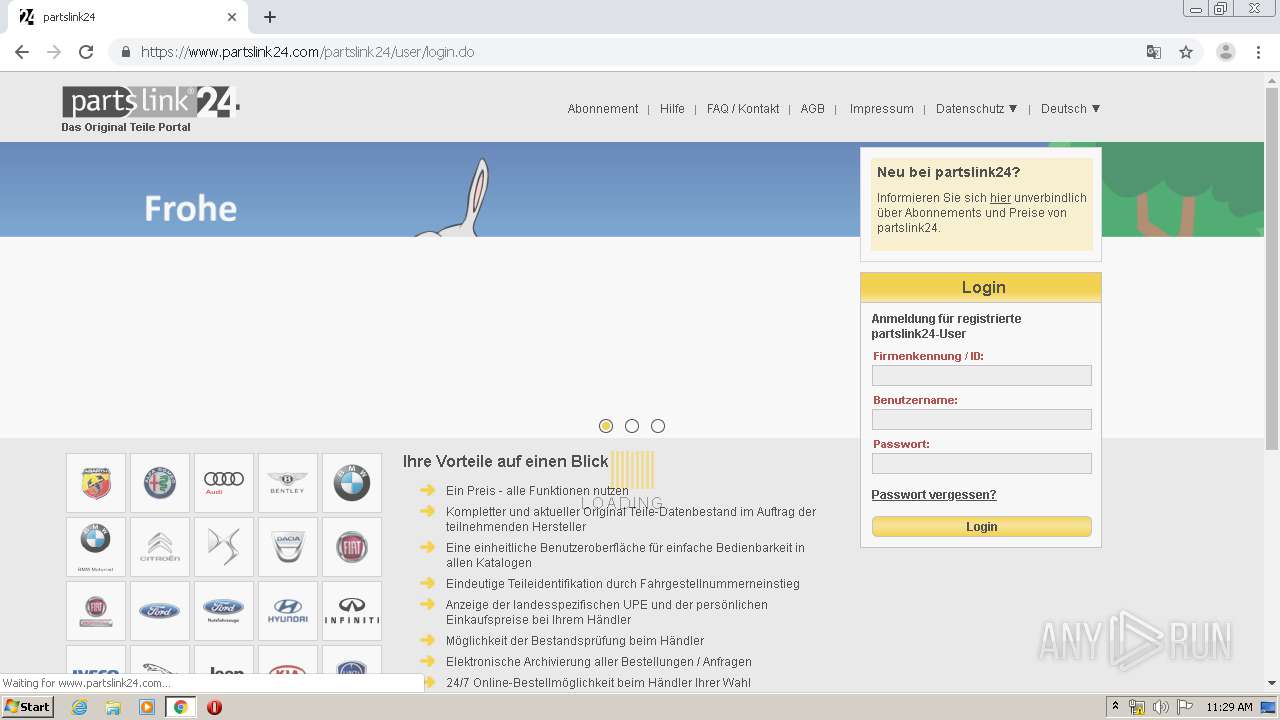The width and height of the screenshot is (1280, 720).
Task: Expand the Datenschutz dropdown menu
Action: pos(976,109)
